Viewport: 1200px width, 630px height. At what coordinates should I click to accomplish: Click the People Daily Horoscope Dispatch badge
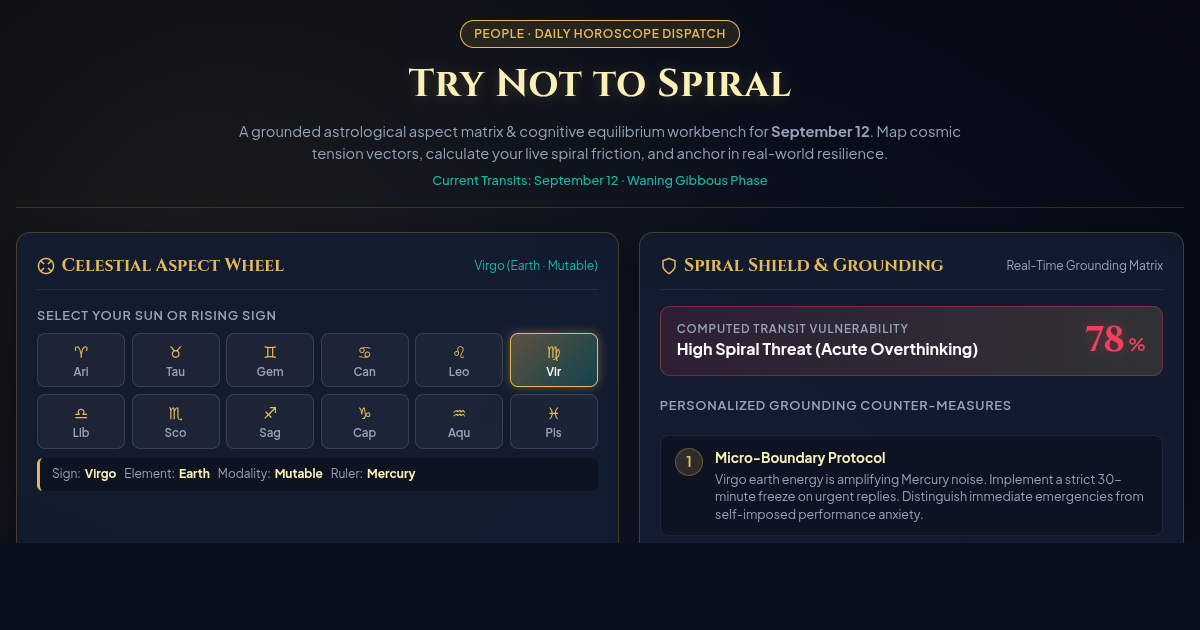click(x=600, y=34)
